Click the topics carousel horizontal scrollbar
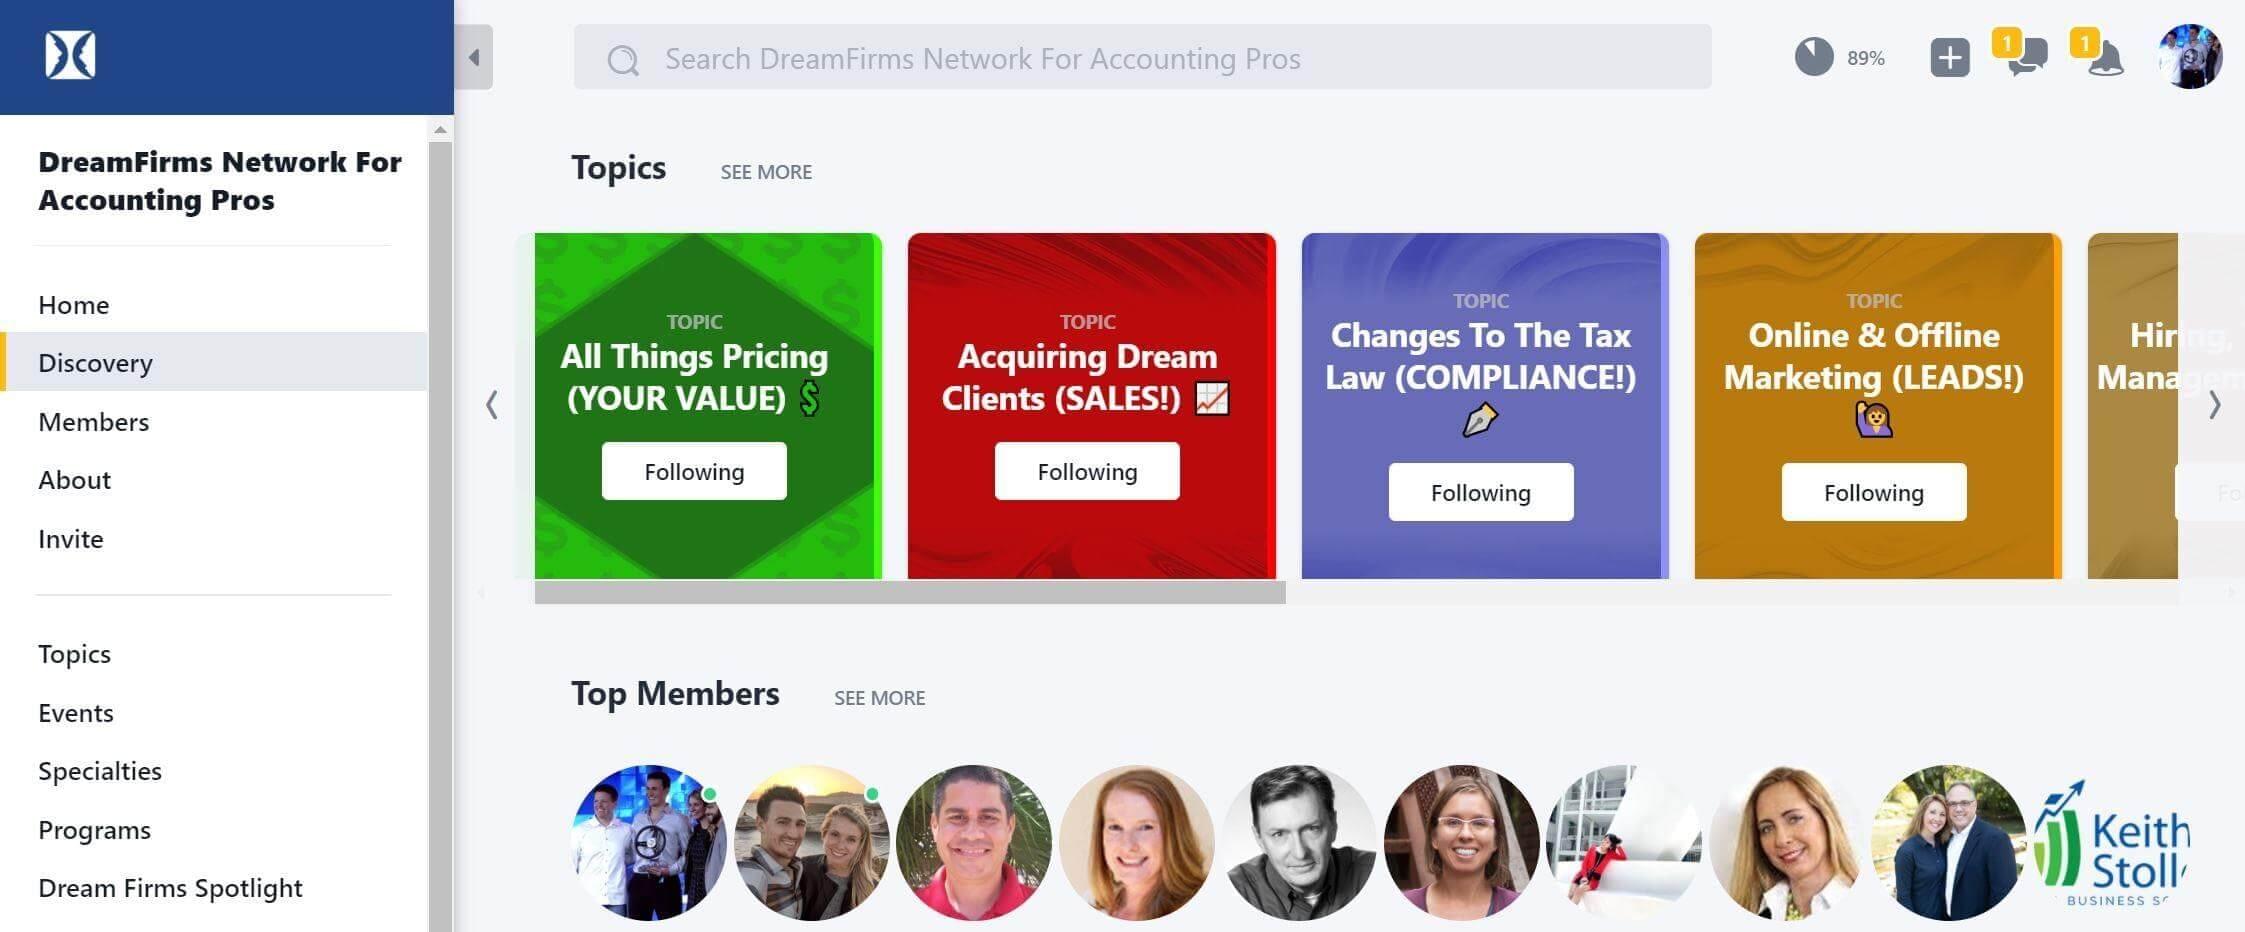The height and width of the screenshot is (932, 2245). 910,593
